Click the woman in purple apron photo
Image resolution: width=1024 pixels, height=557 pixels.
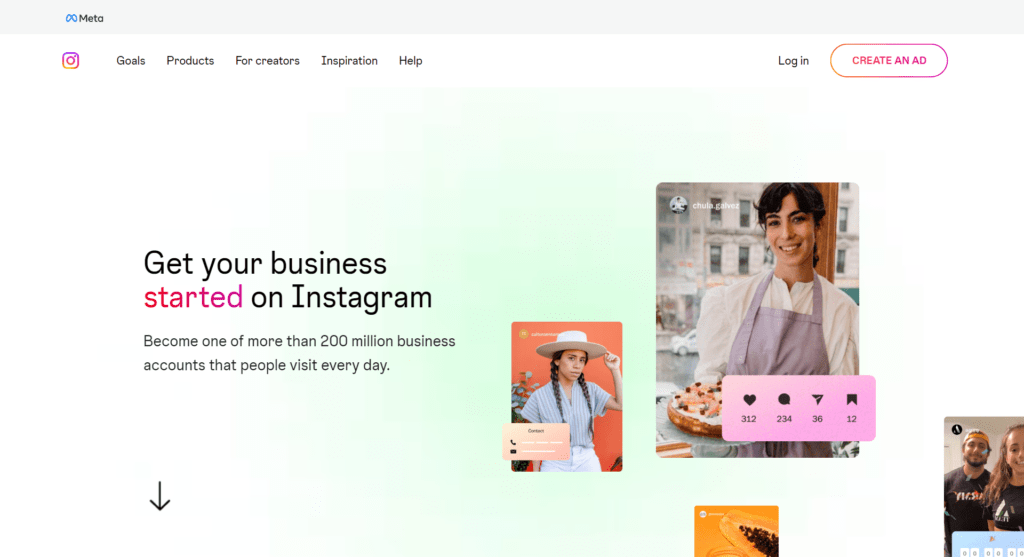click(x=758, y=319)
